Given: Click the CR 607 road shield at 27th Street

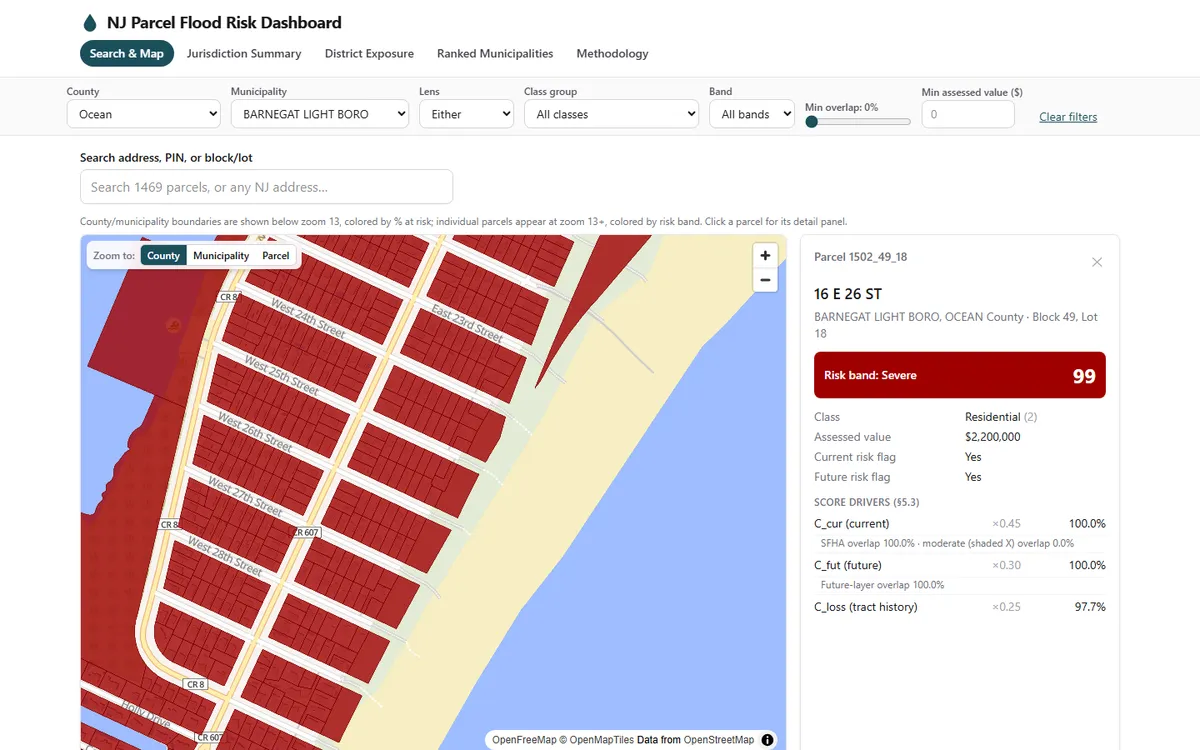Looking at the screenshot, I should click(x=307, y=532).
